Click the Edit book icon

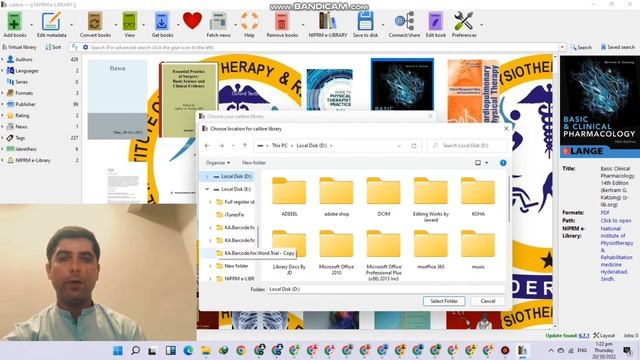coord(436,21)
